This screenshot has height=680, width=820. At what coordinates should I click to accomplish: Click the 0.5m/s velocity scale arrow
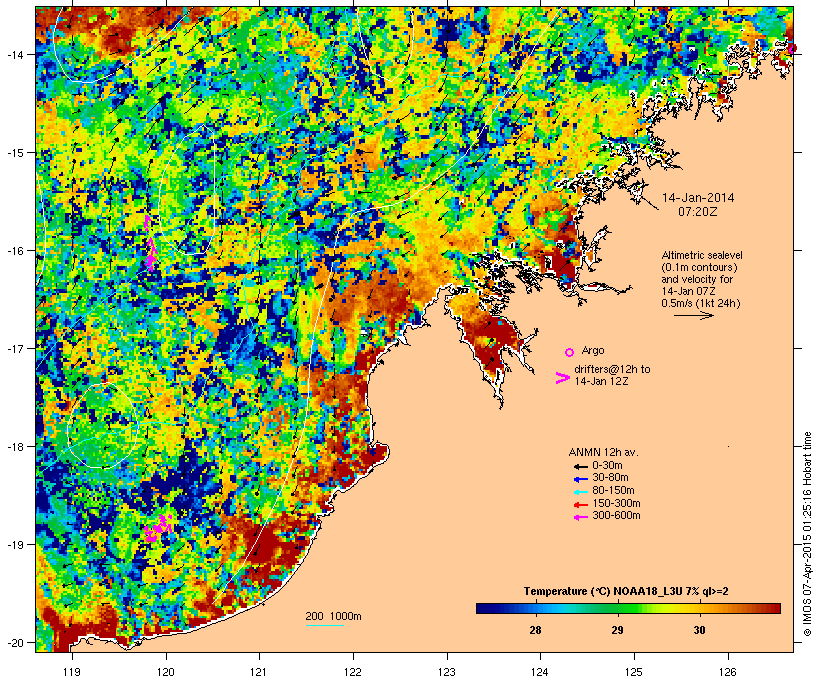coord(693,315)
